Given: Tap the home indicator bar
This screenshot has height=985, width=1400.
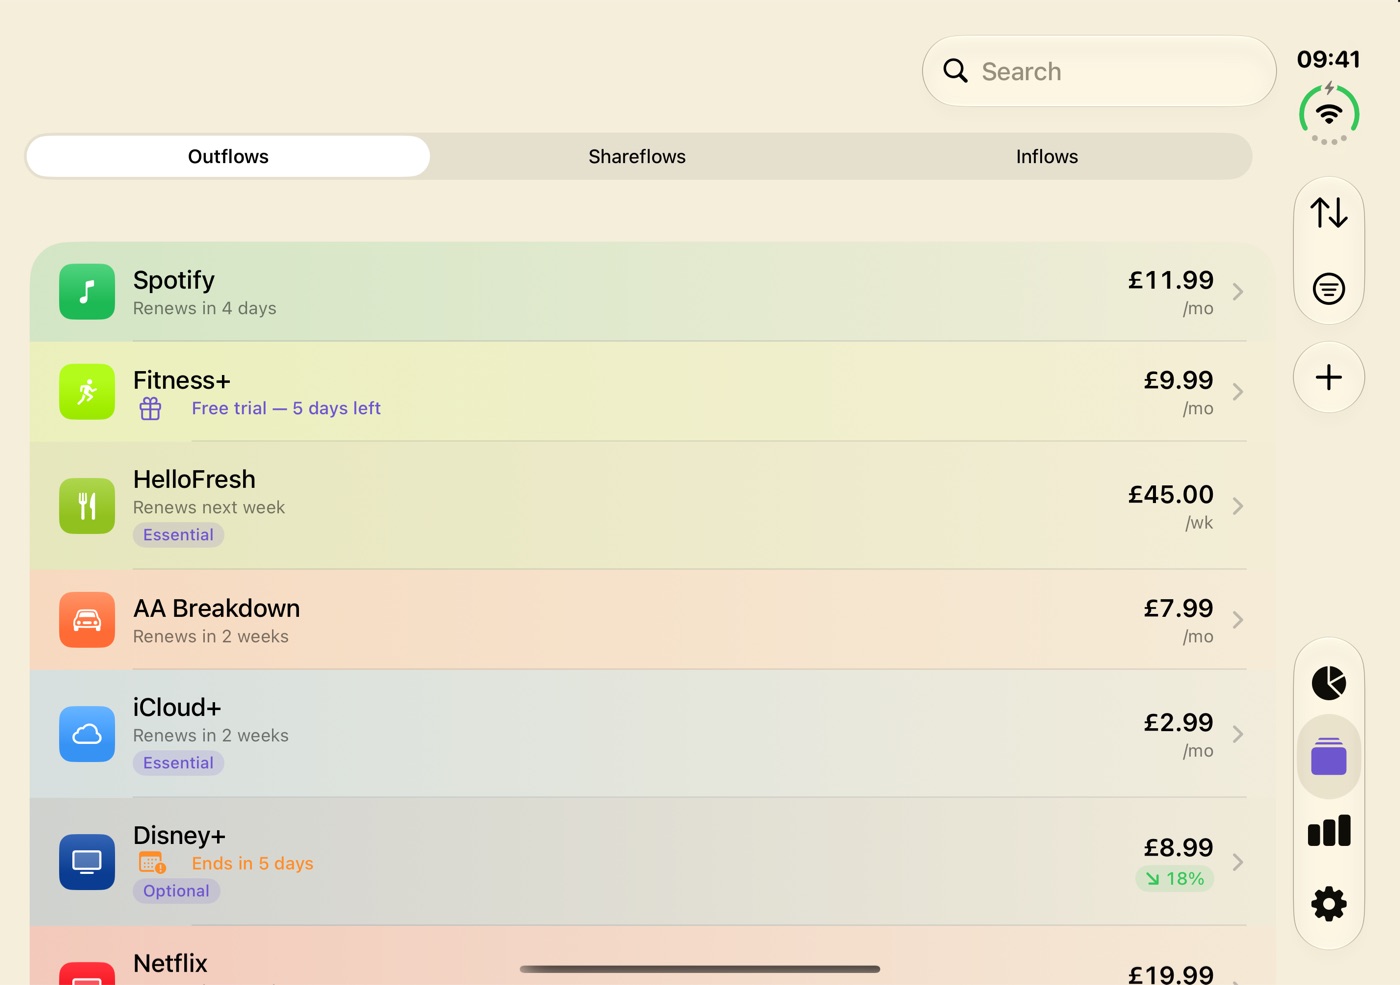Looking at the screenshot, I should click(x=700, y=969).
